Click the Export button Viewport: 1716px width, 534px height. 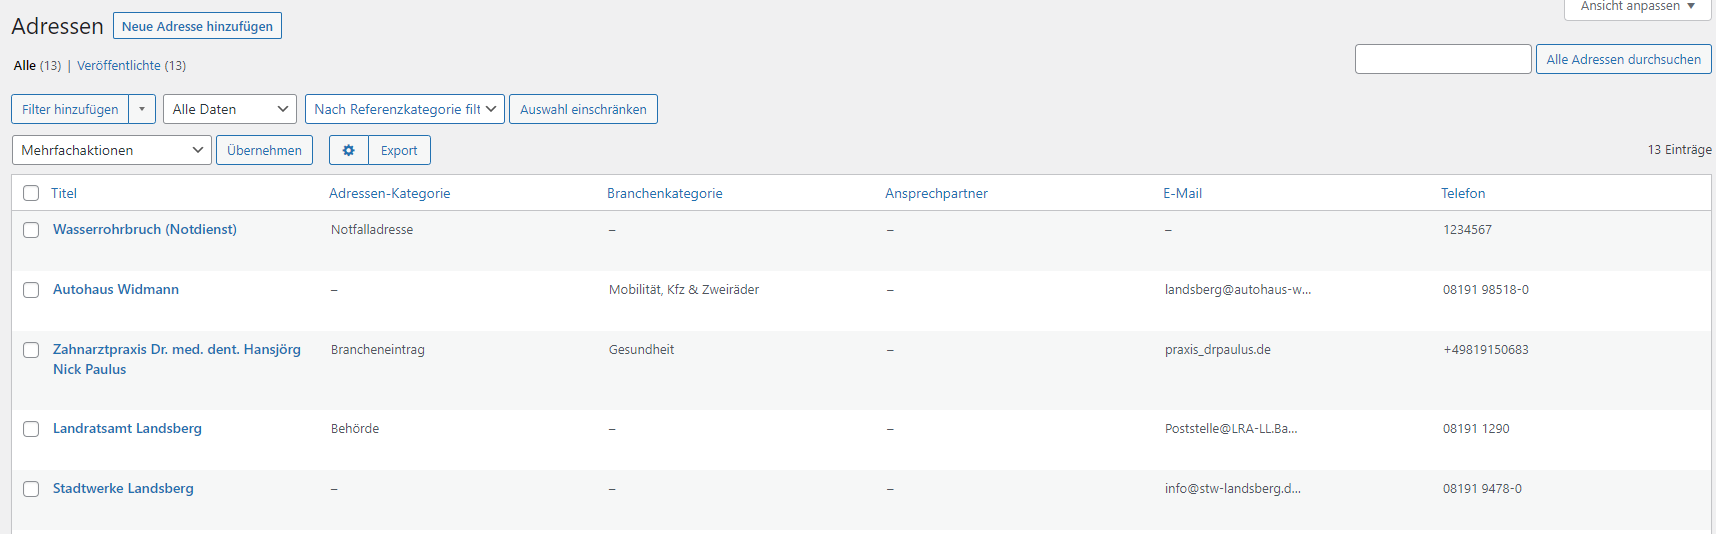399,150
